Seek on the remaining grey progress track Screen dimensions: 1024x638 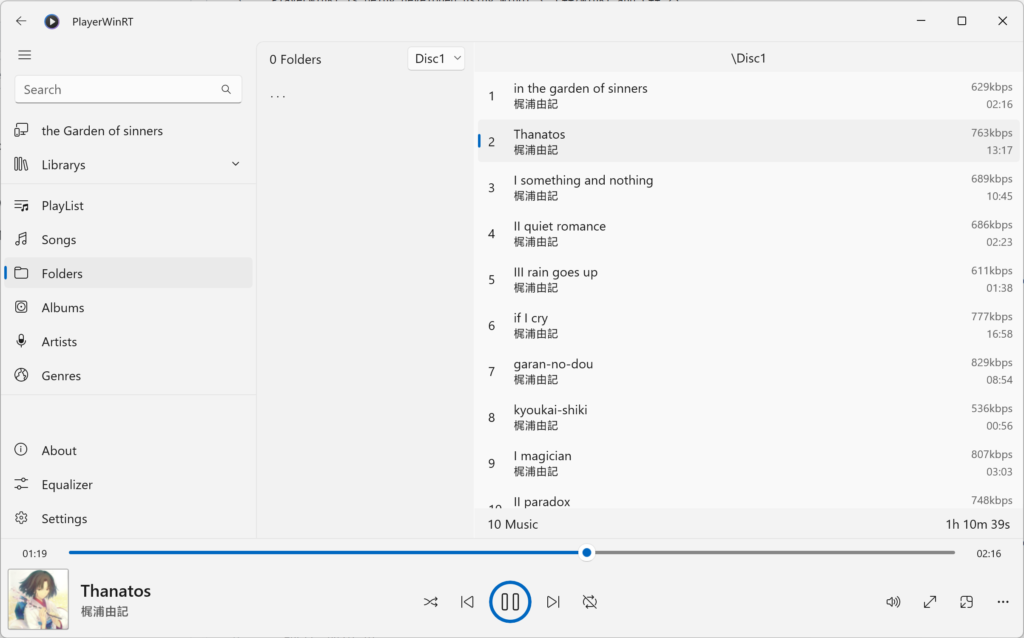(774, 552)
